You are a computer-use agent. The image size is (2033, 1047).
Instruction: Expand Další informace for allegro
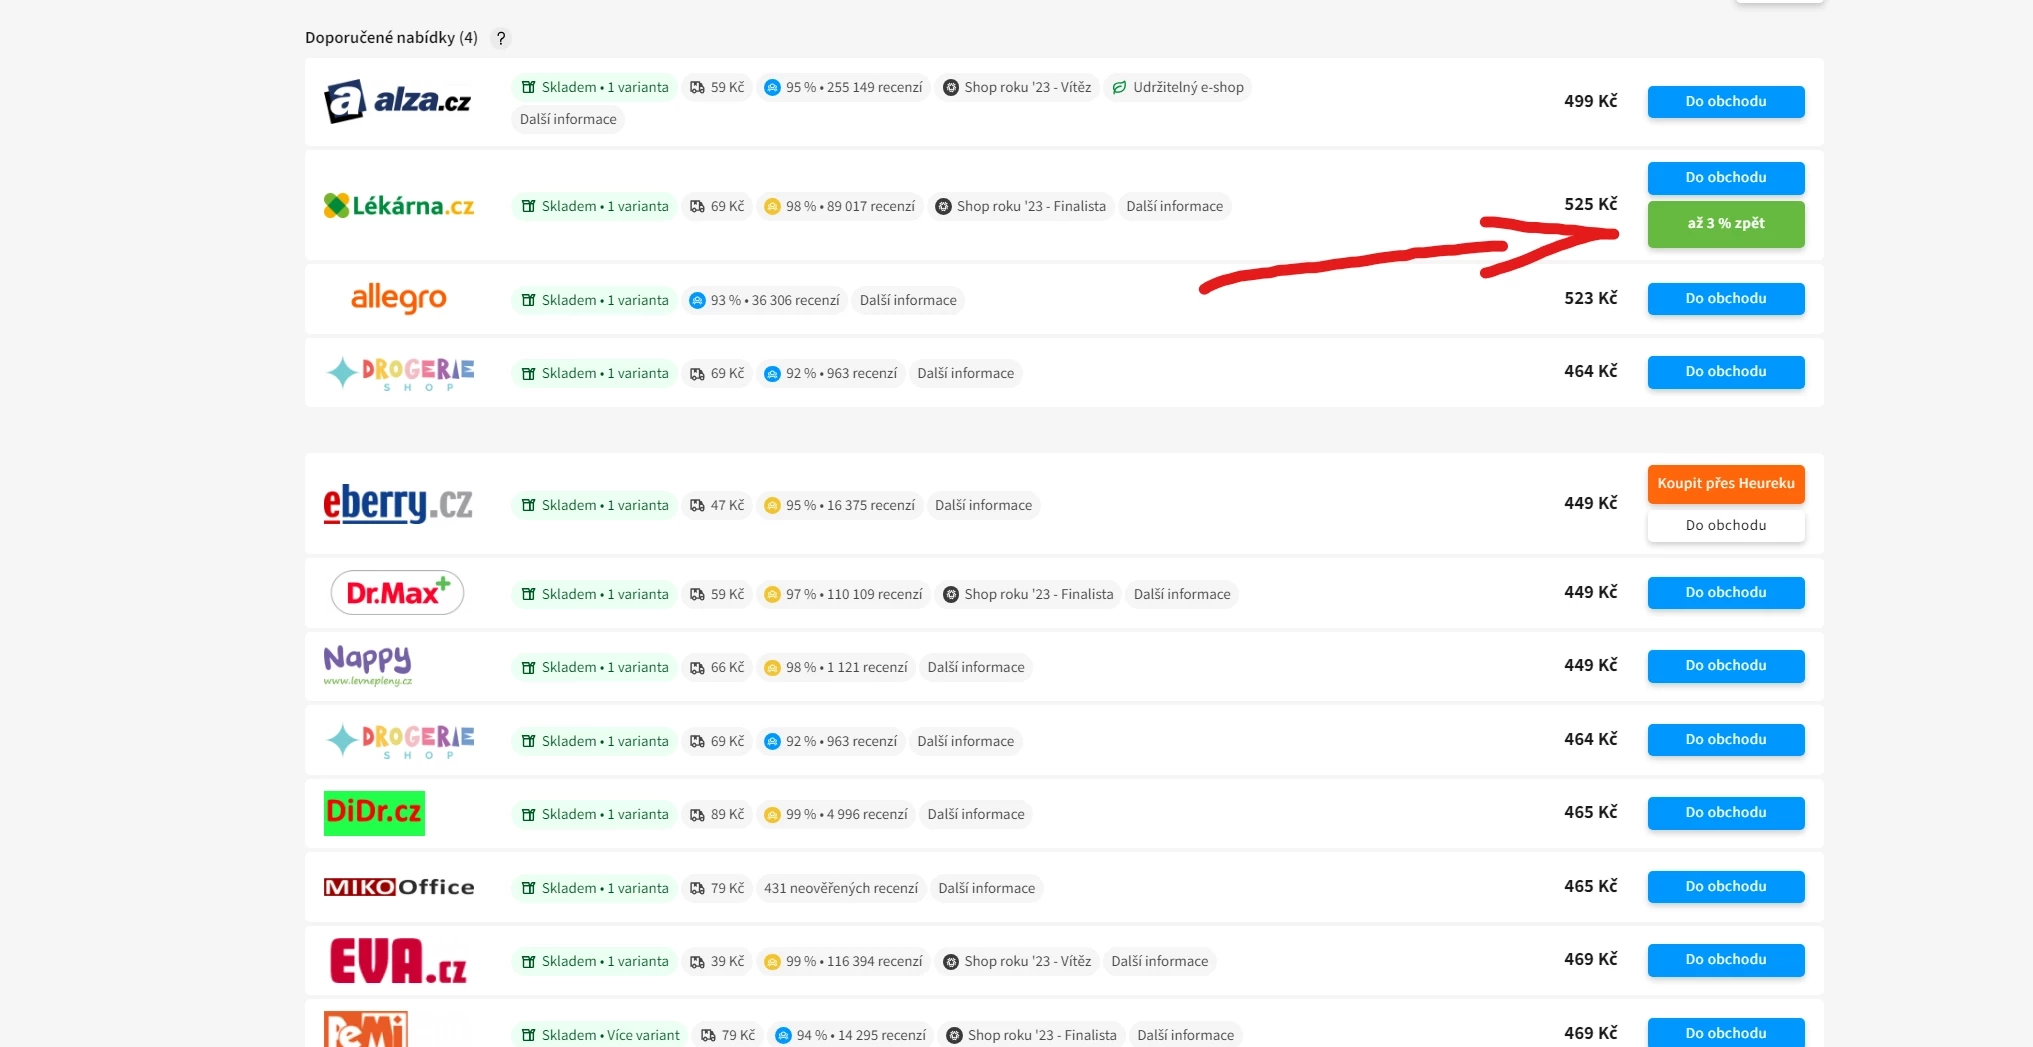[908, 300]
